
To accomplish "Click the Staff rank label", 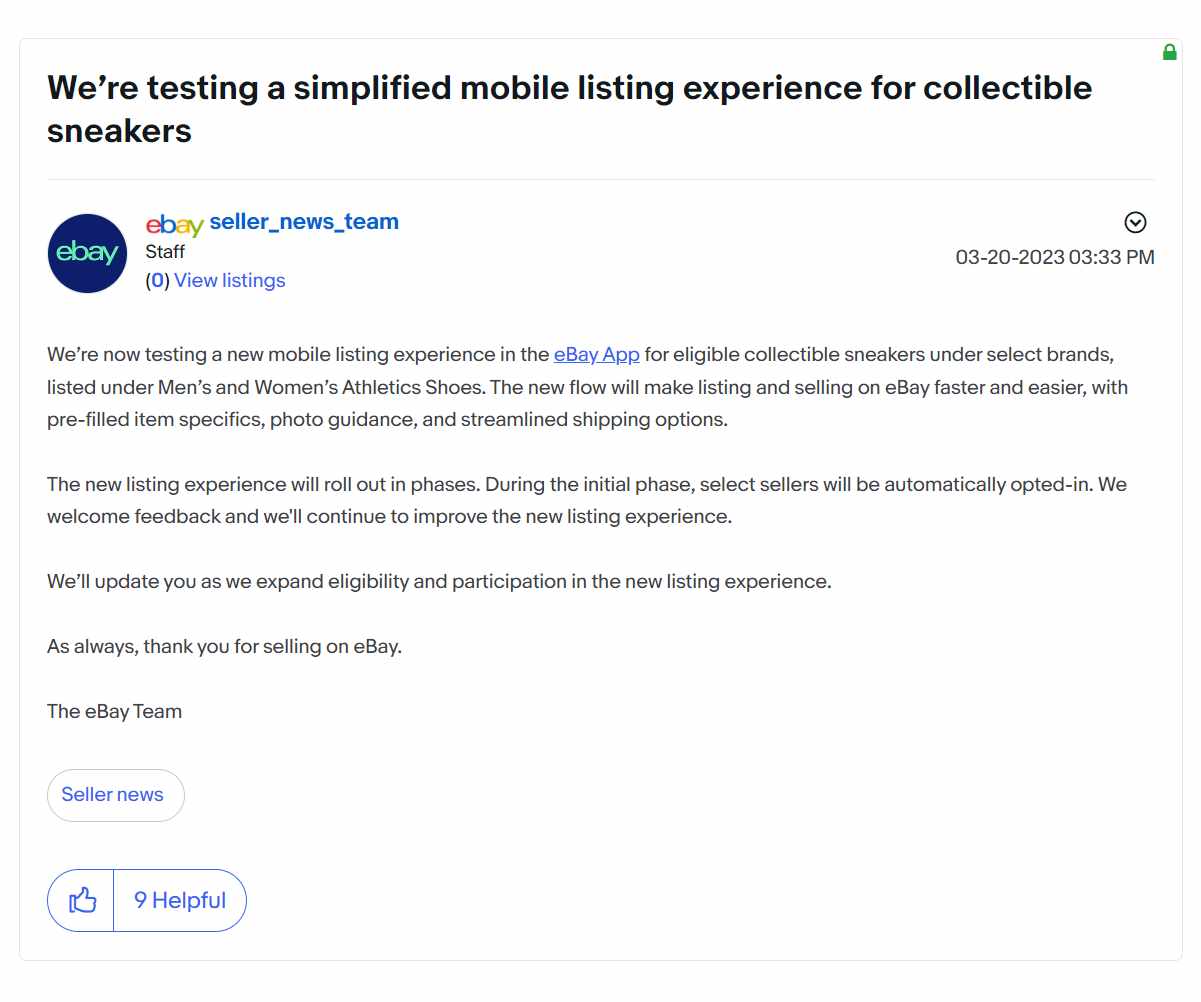I will coord(165,252).
